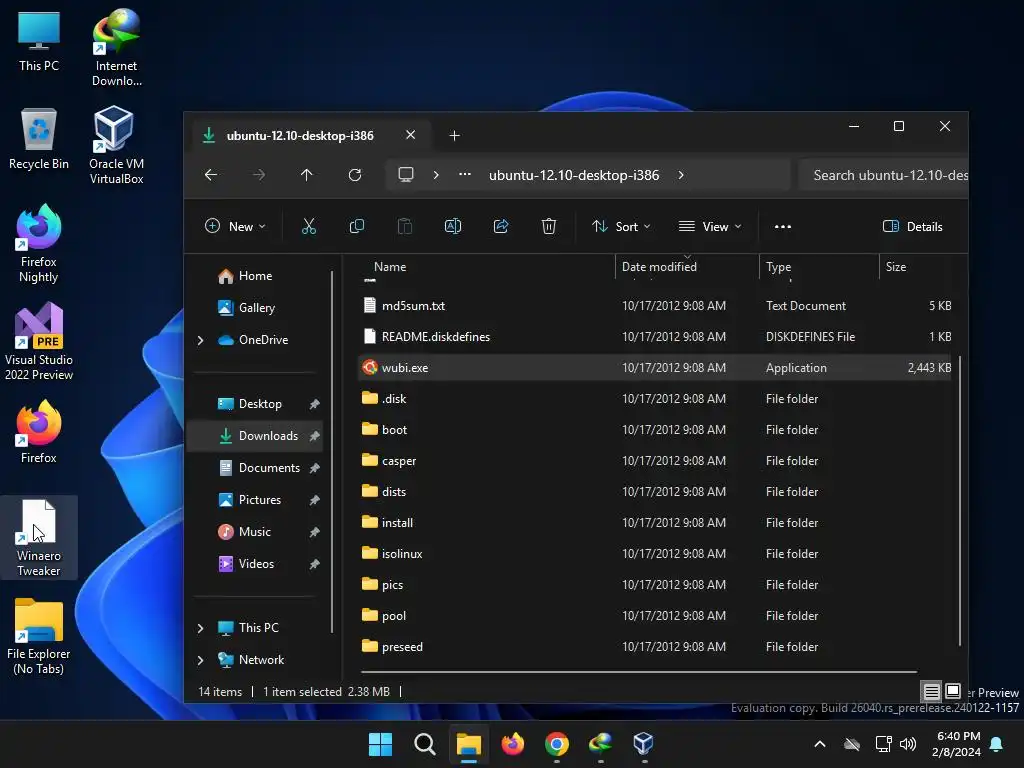The image size is (1024, 768).
Task: Open the Sort dropdown
Action: coord(621,227)
